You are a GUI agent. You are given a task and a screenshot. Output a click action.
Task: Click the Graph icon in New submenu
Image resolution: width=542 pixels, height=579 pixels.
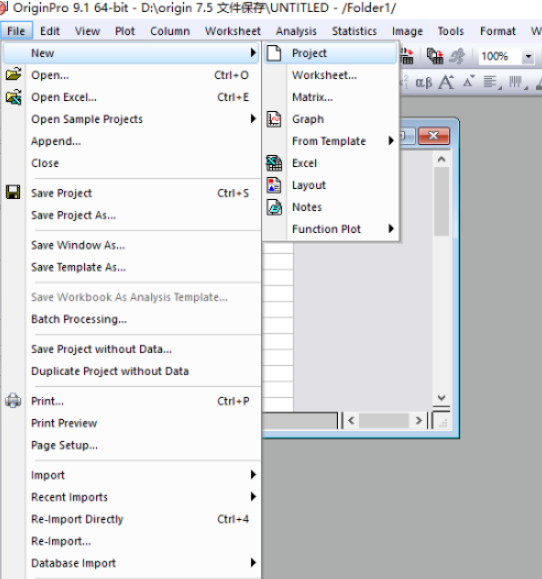tap(274, 119)
